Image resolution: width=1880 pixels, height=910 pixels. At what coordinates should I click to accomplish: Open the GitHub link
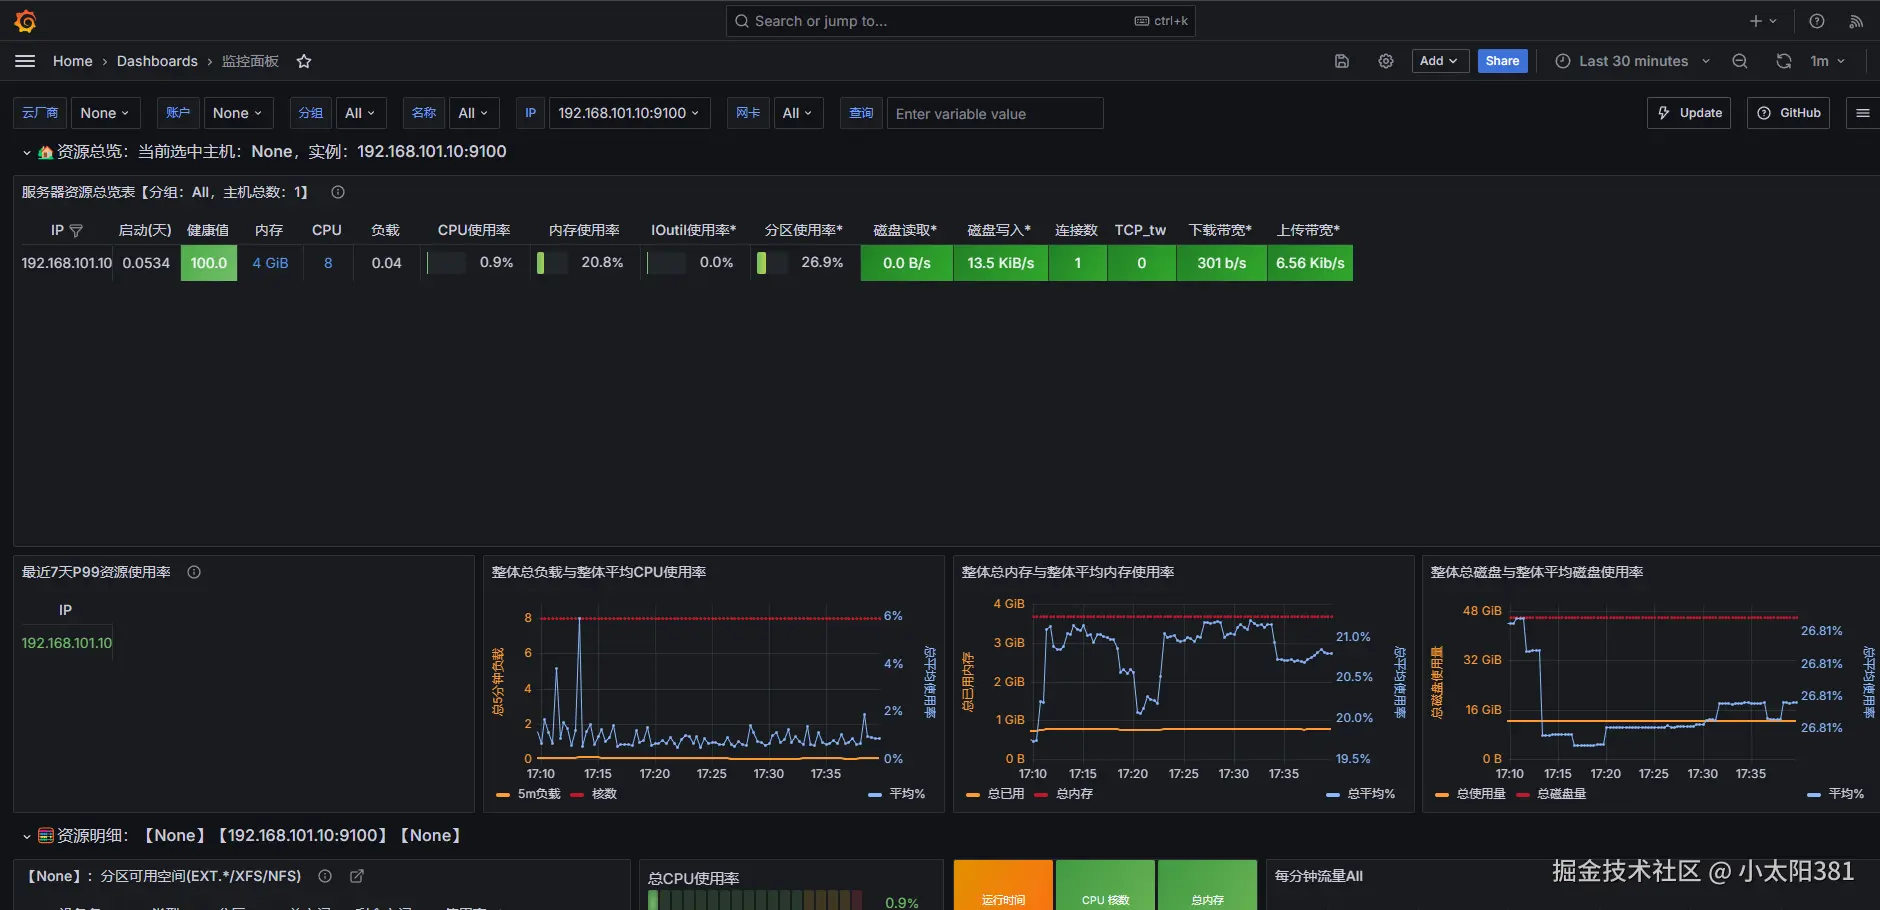pyautogui.click(x=1789, y=113)
